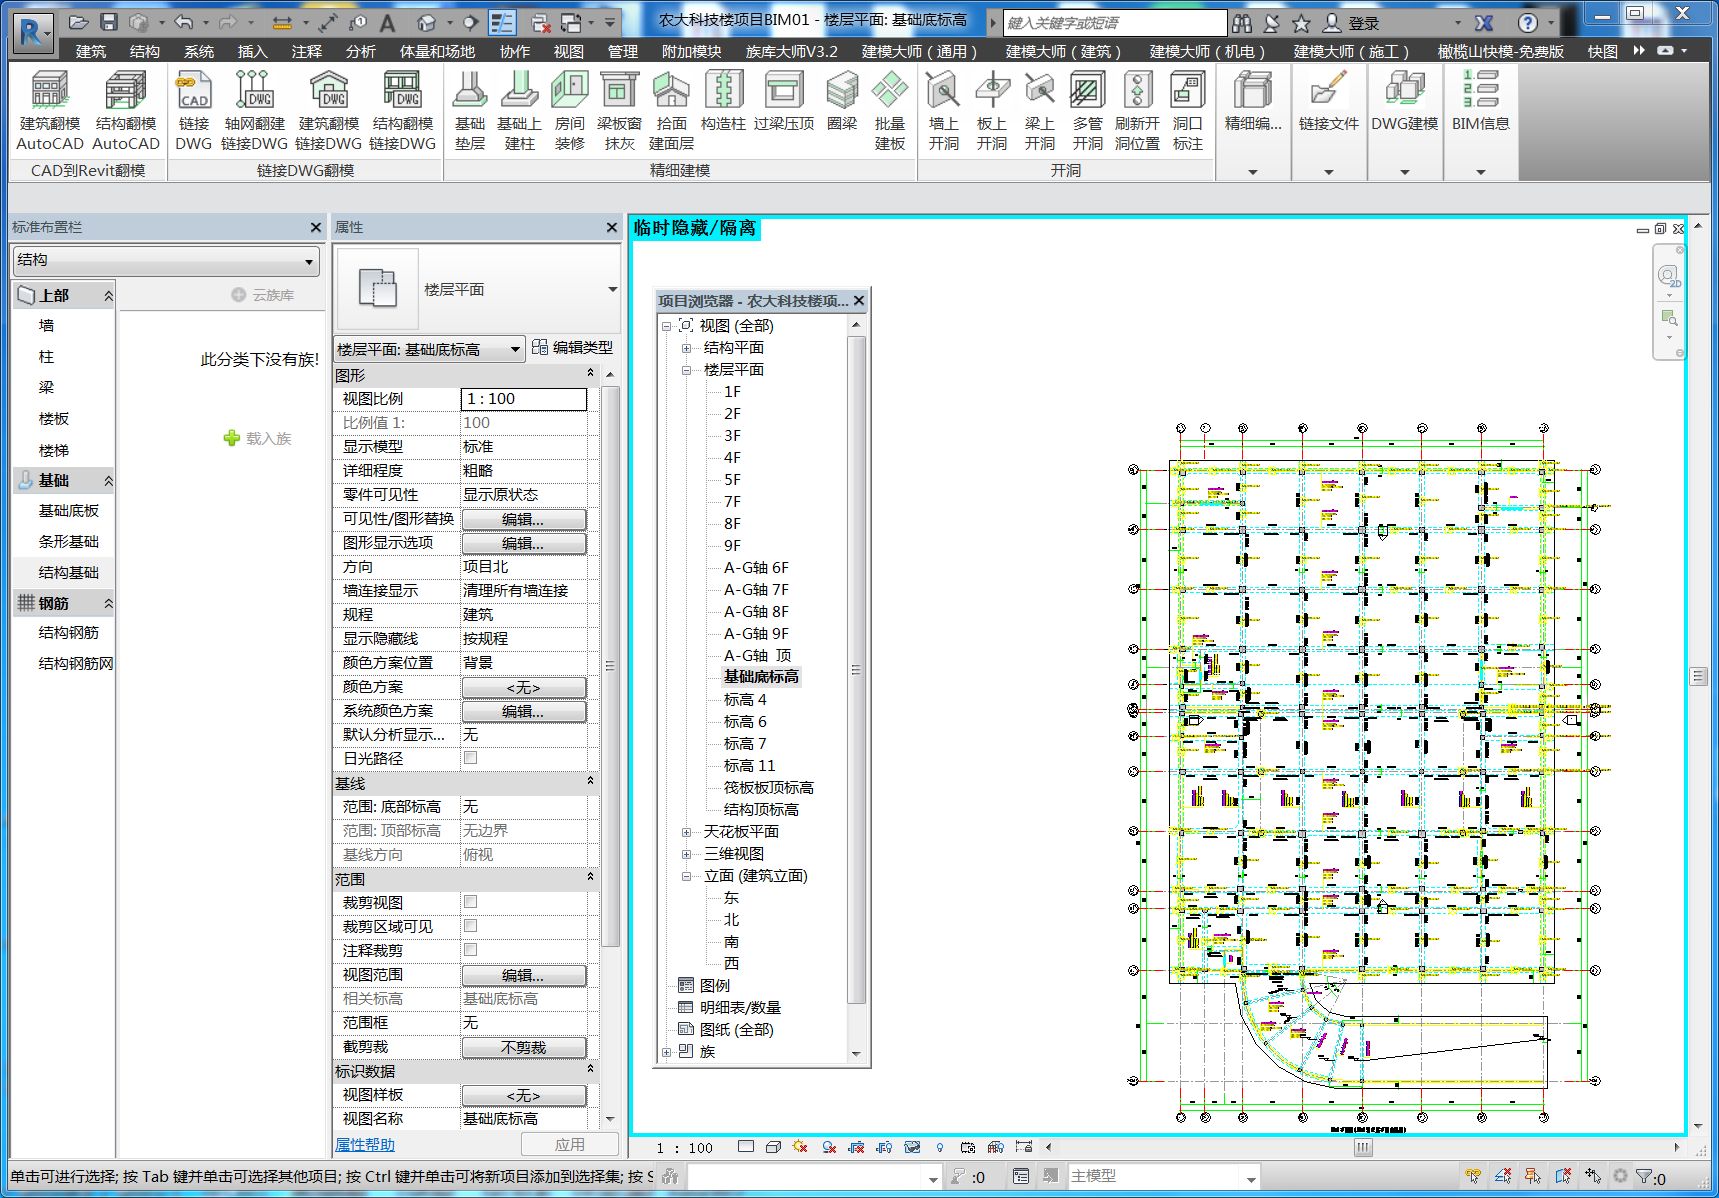Collapse the 上部 section in 标准布置栏
Viewport: 1719px width, 1198px height.
tap(108, 296)
